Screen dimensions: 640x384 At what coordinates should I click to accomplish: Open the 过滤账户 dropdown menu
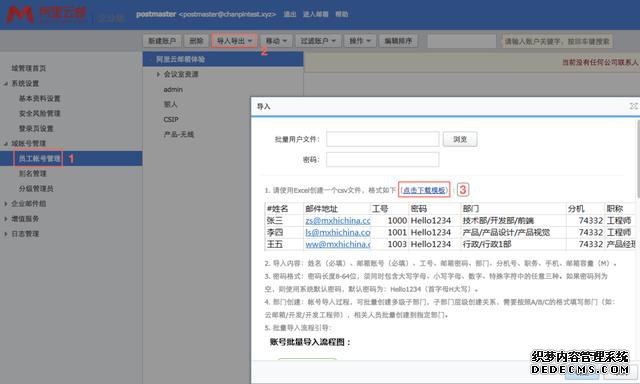coord(318,41)
